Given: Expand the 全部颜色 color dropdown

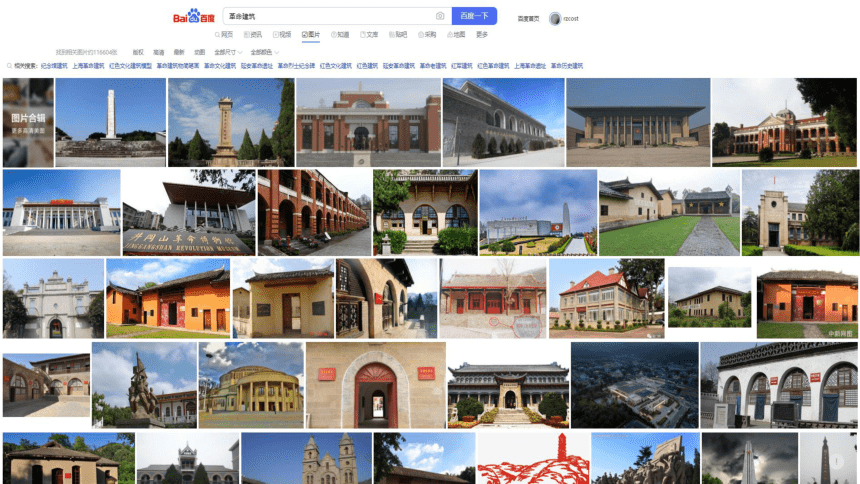Looking at the screenshot, I should [265, 53].
